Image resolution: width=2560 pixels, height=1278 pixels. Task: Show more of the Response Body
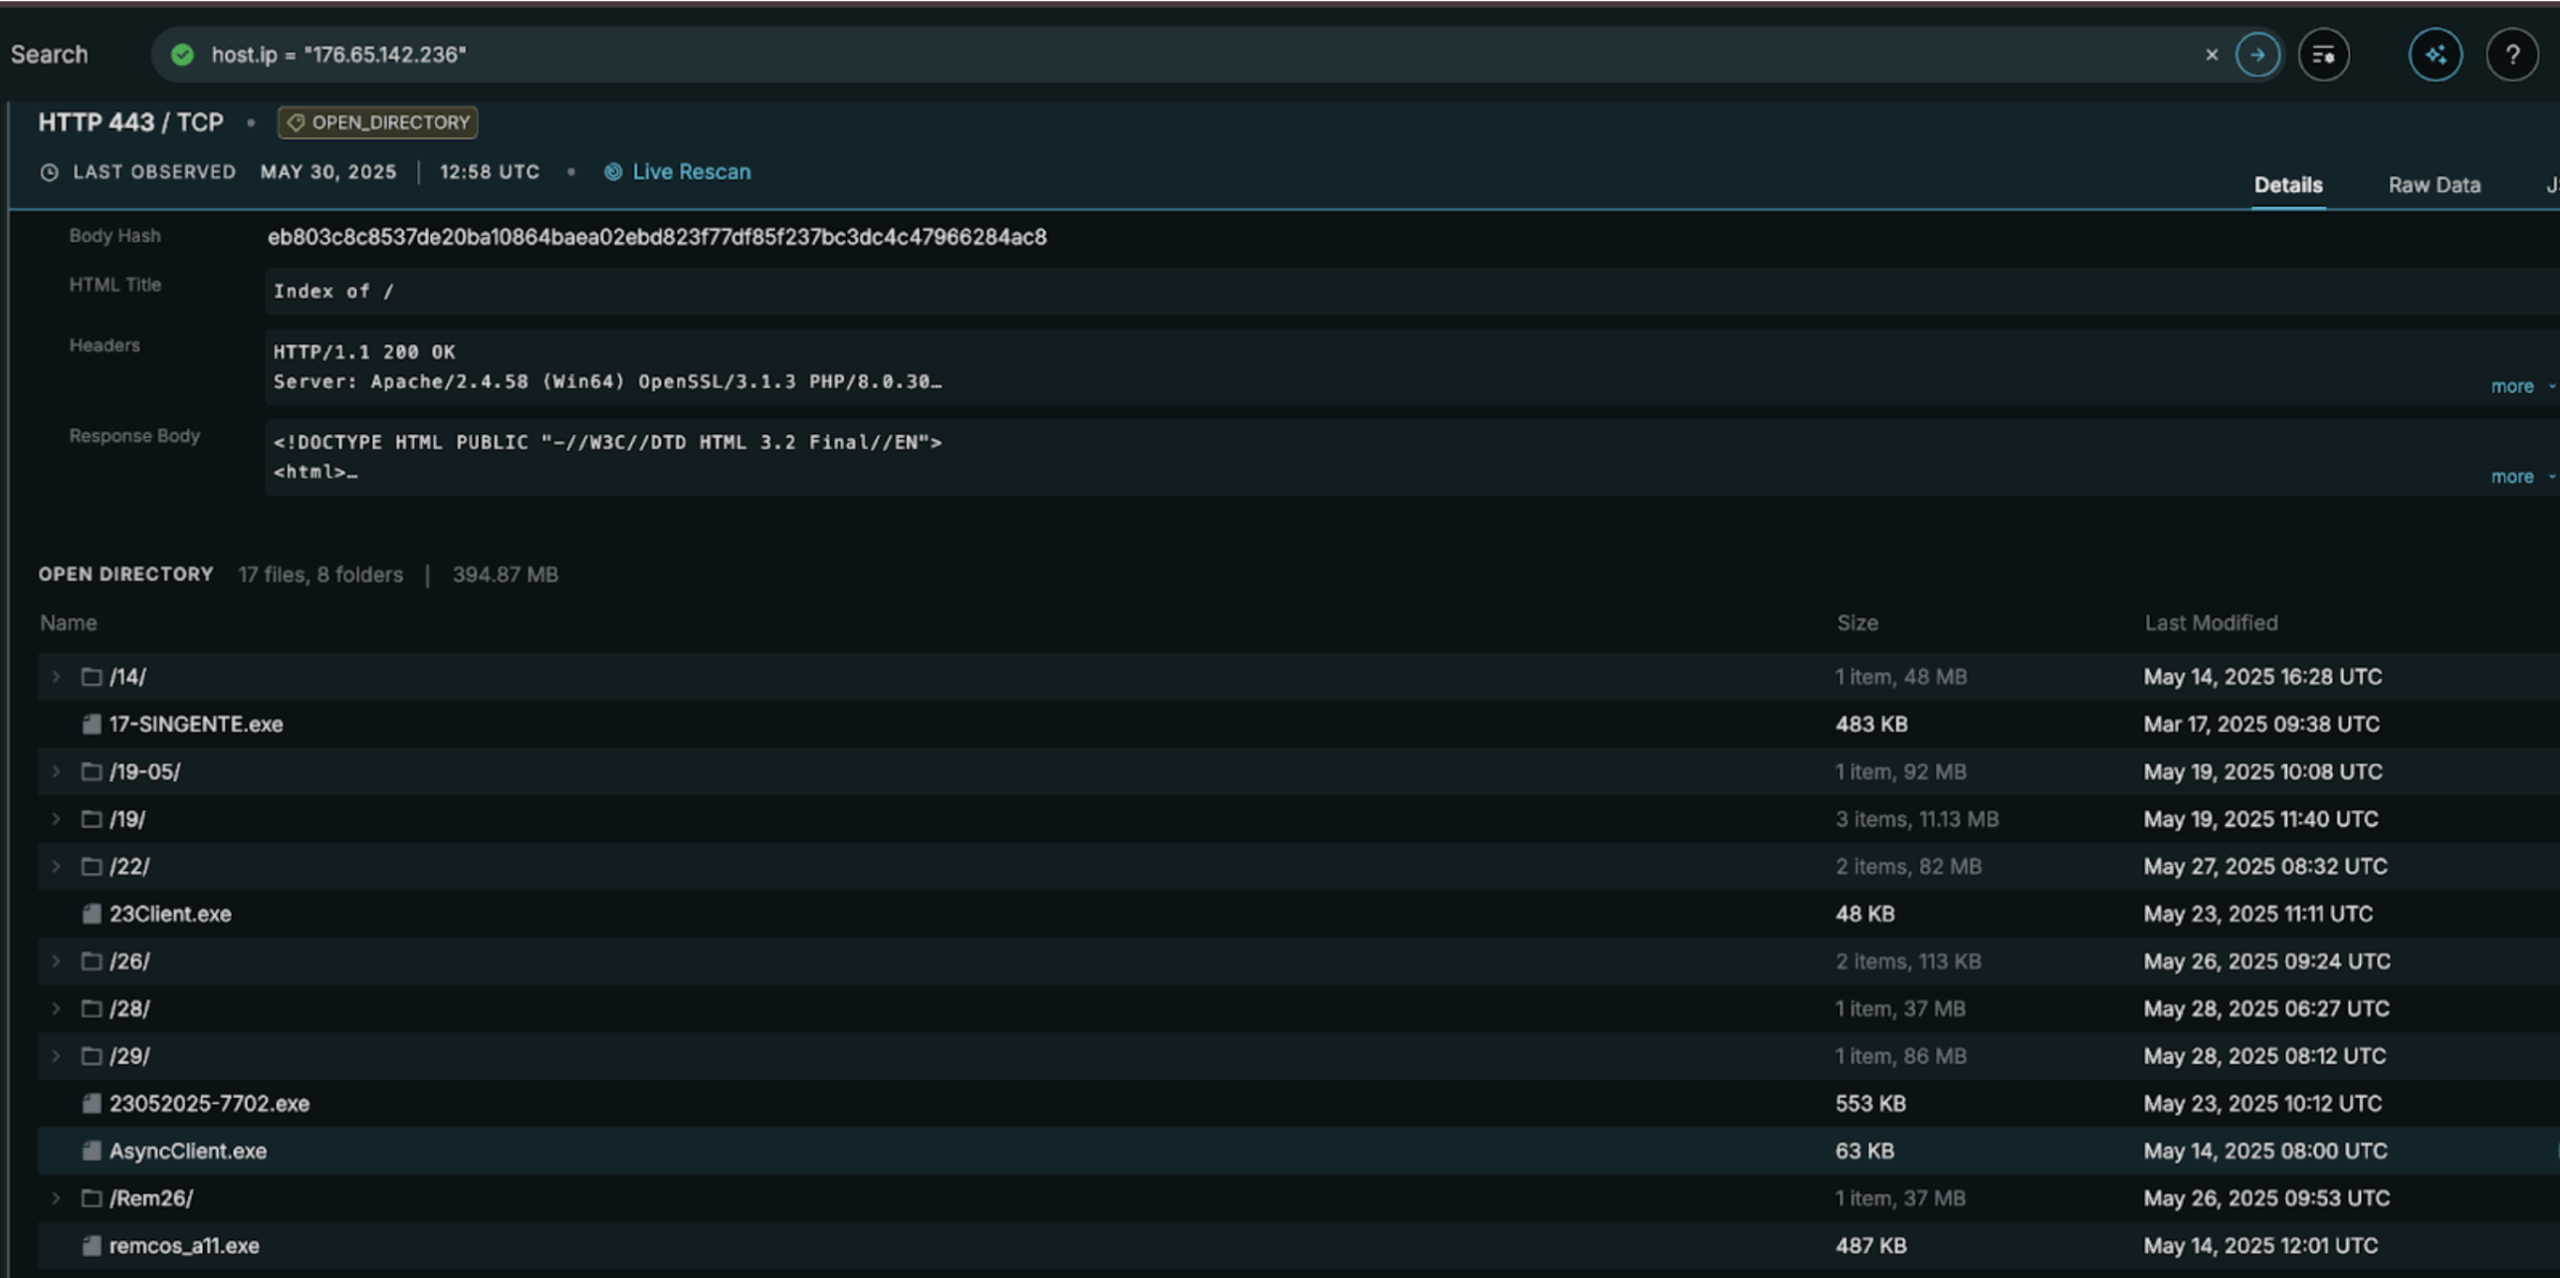pos(2513,476)
